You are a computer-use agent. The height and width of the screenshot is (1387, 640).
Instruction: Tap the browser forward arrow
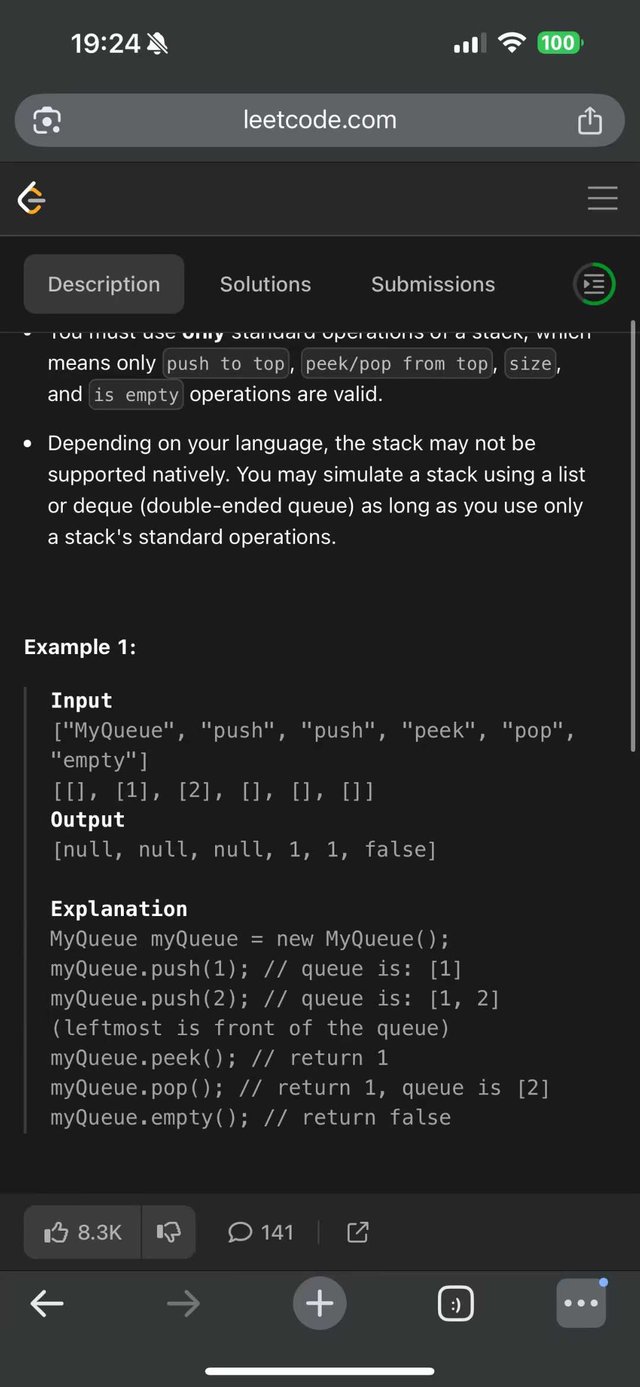pyautogui.click(x=183, y=1303)
